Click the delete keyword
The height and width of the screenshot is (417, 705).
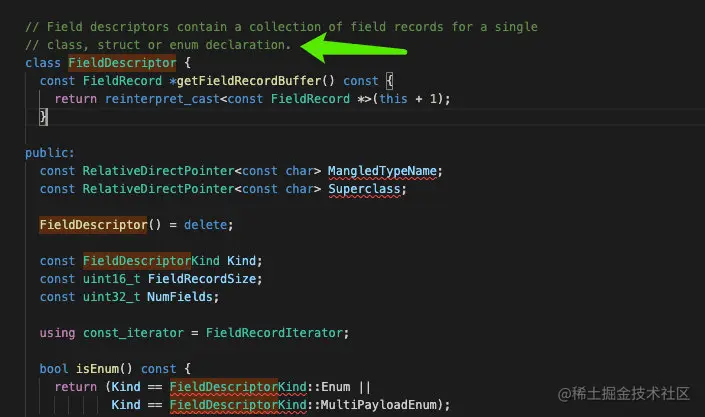point(205,225)
